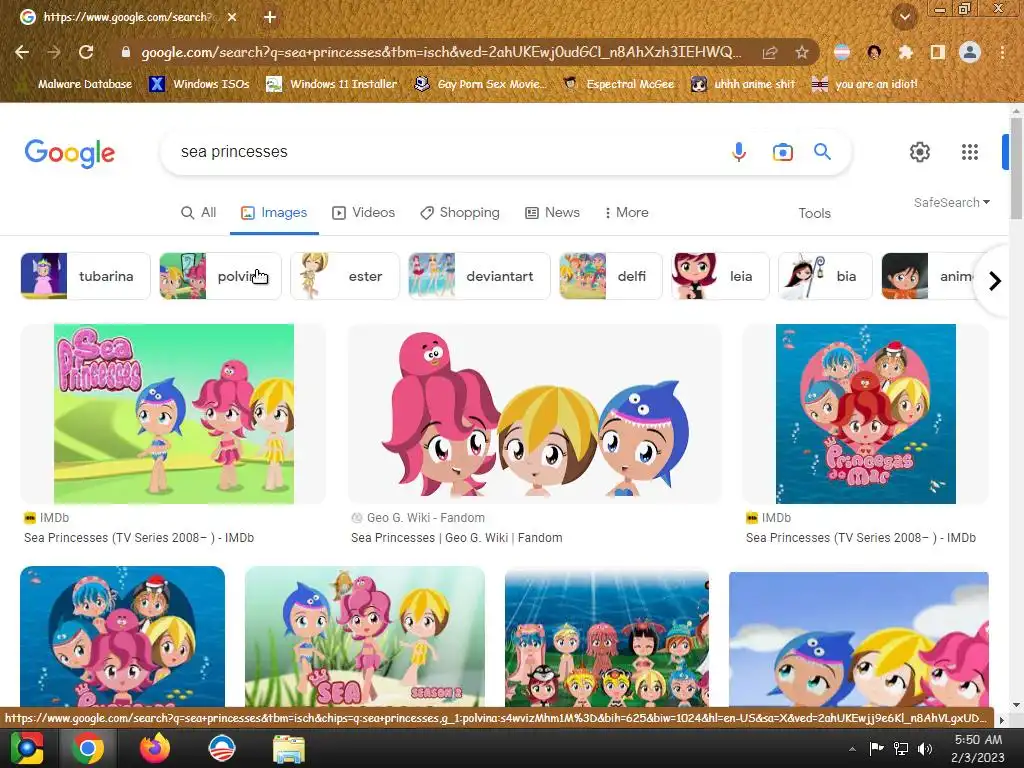Search by image with the camera icon
Image resolution: width=1024 pixels, height=768 pixels.
click(x=782, y=152)
